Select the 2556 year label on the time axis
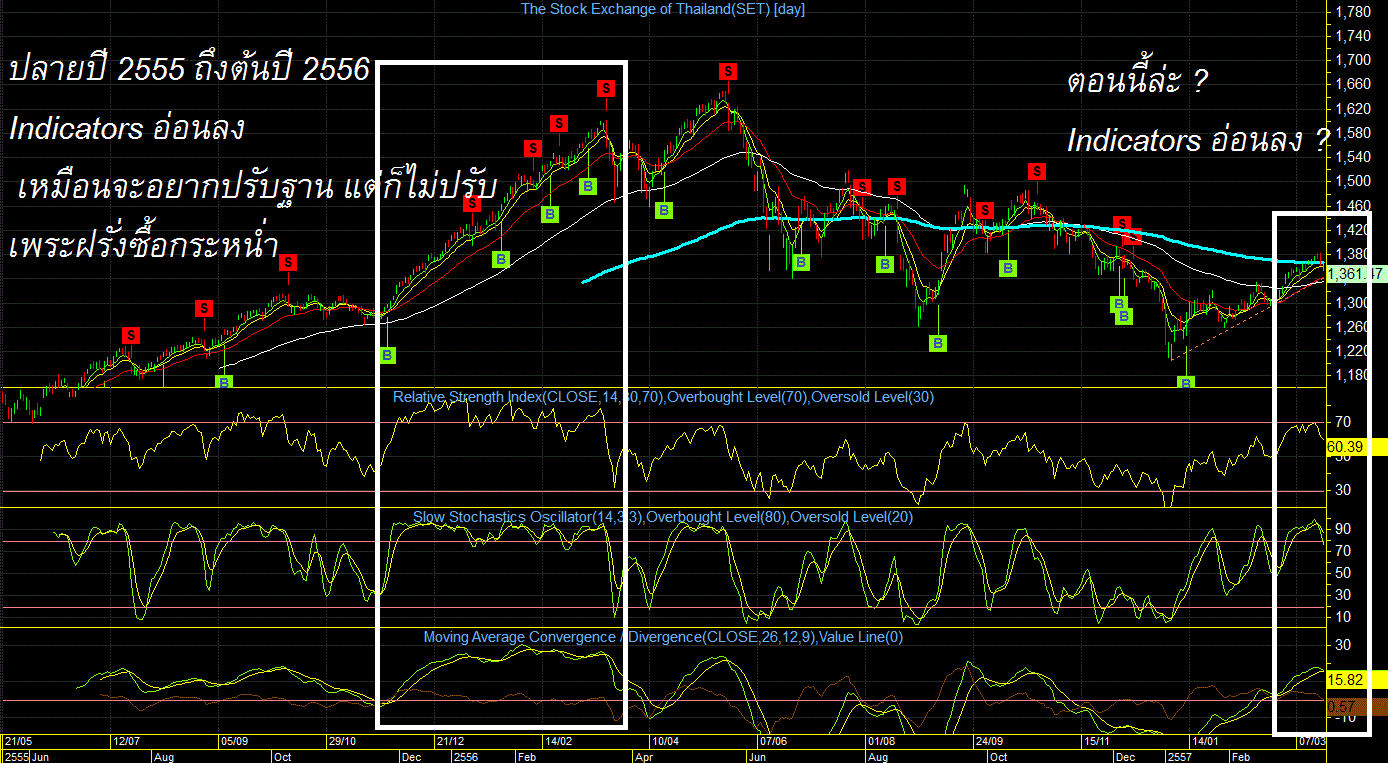 [x=464, y=756]
